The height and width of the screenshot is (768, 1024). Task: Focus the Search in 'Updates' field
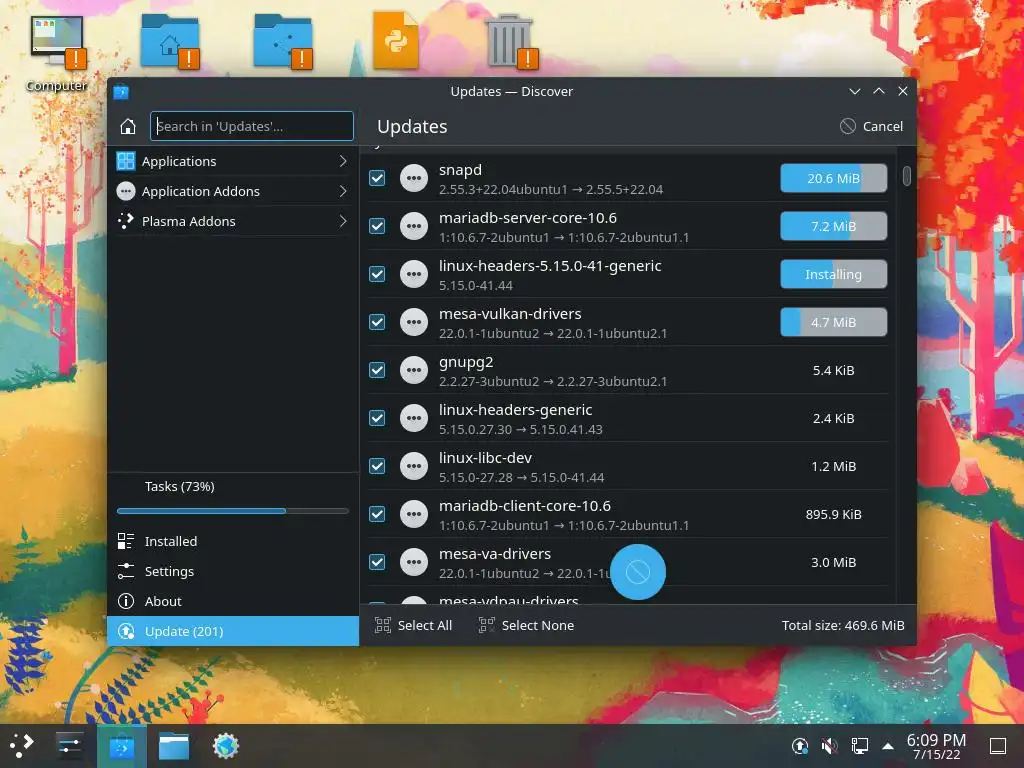[x=252, y=126]
